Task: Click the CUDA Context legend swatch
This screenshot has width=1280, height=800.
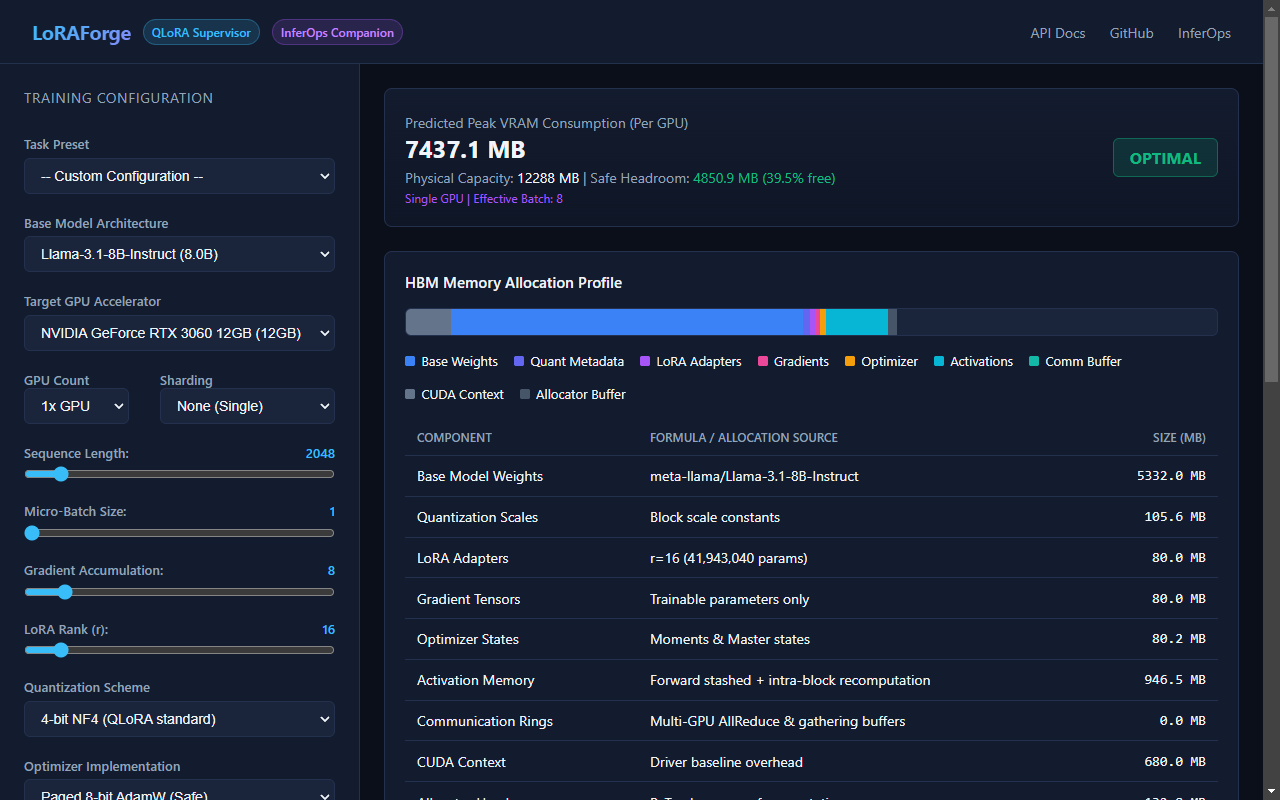Action: click(x=410, y=394)
